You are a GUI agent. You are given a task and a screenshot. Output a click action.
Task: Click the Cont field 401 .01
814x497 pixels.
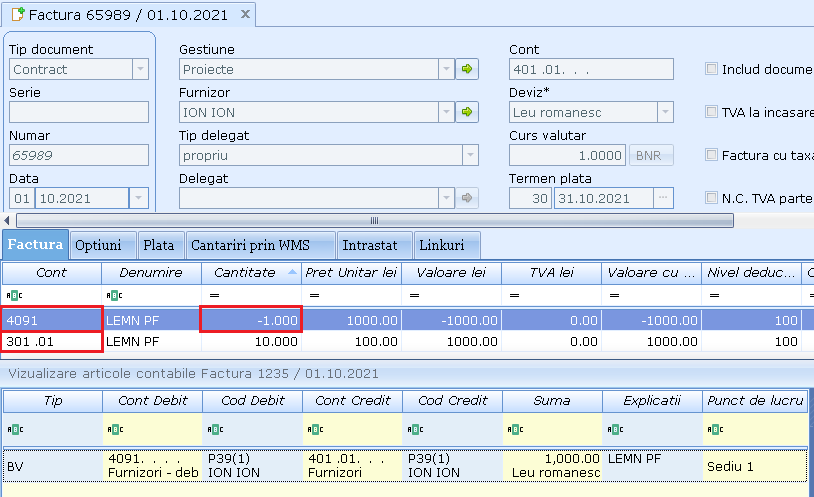pos(591,69)
